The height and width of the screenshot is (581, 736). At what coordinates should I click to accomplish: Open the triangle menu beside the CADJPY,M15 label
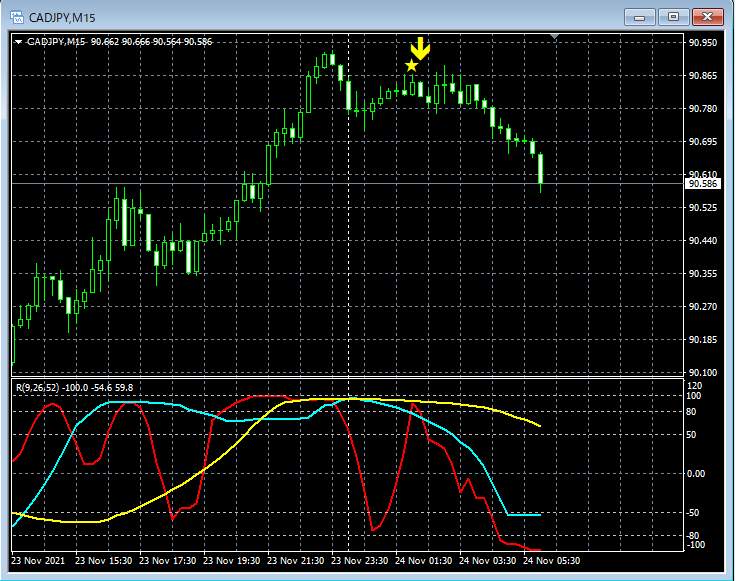18,42
